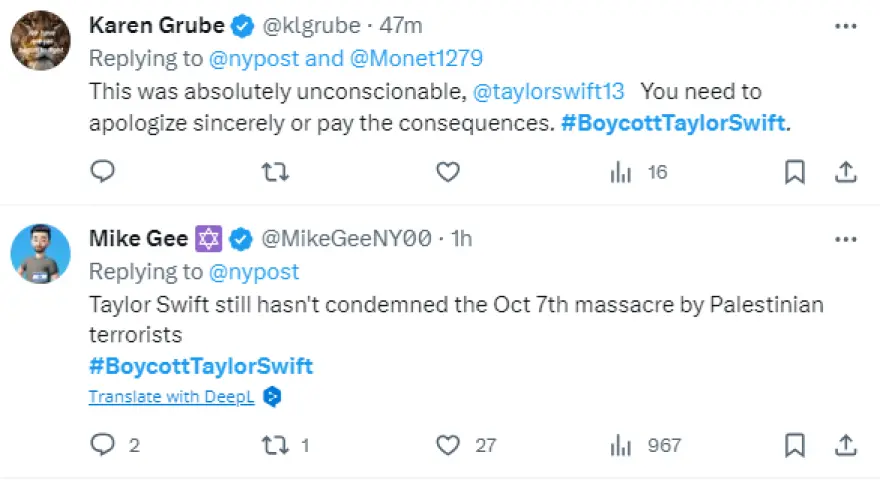
Task: Click Translate with DeepL link
Action: (171, 397)
